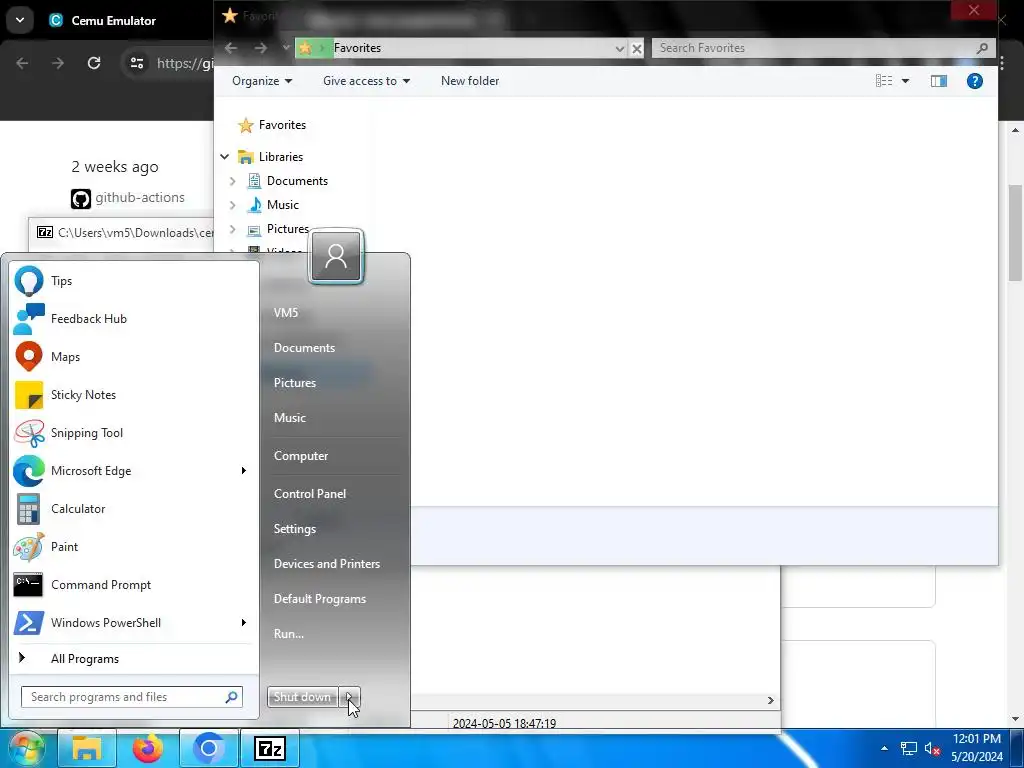1024x768 pixels.
Task: Click the address bar X button
Action: pos(637,48)
